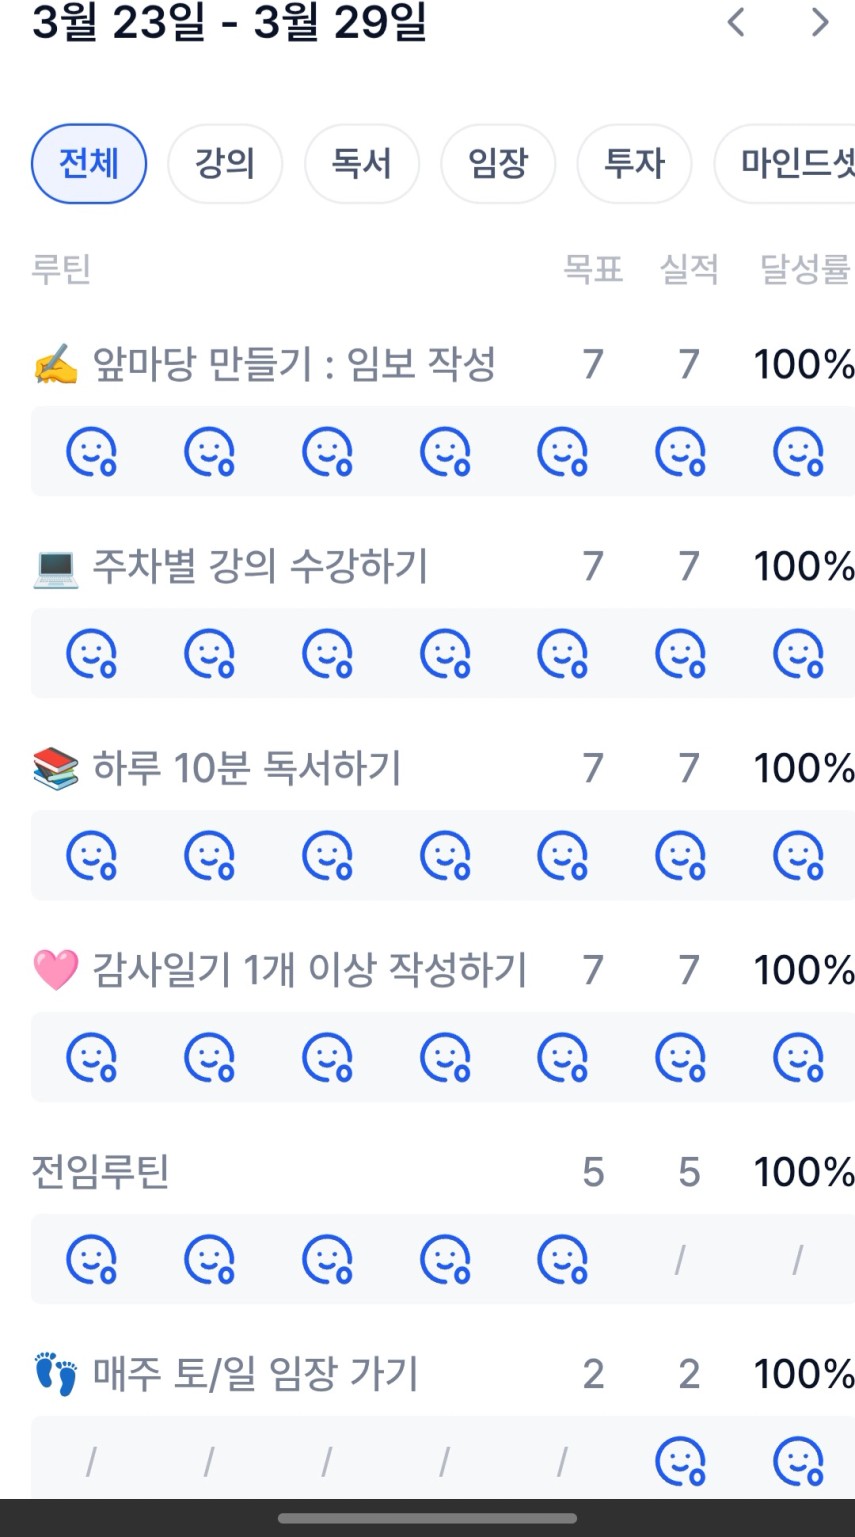Viewport: 855px width, 1537px height.
Task: Open the 주차별 강의 수강하기 routine
Action: pyautogui.click(x=259, y=566)
